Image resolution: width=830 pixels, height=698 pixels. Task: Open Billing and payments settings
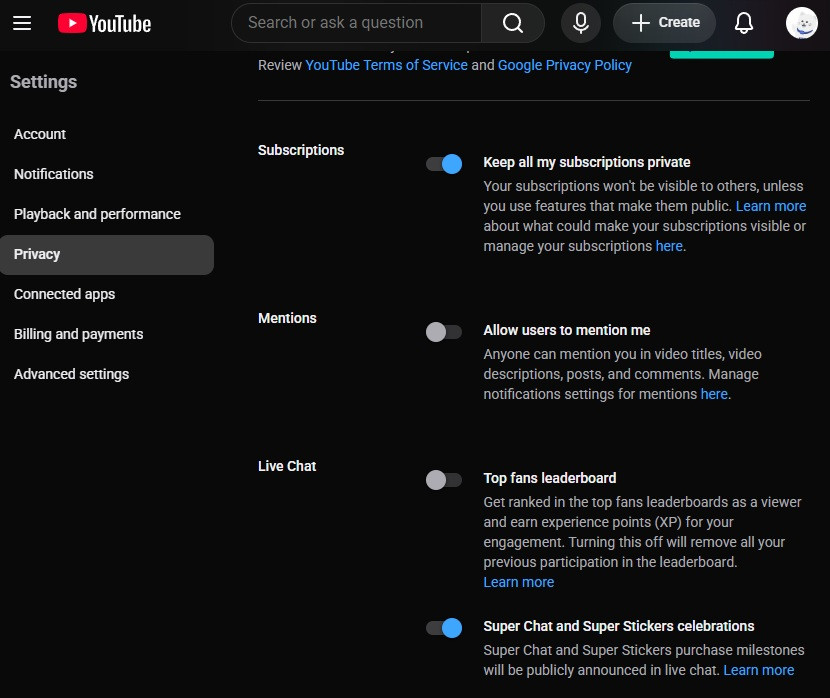(107, 334)
